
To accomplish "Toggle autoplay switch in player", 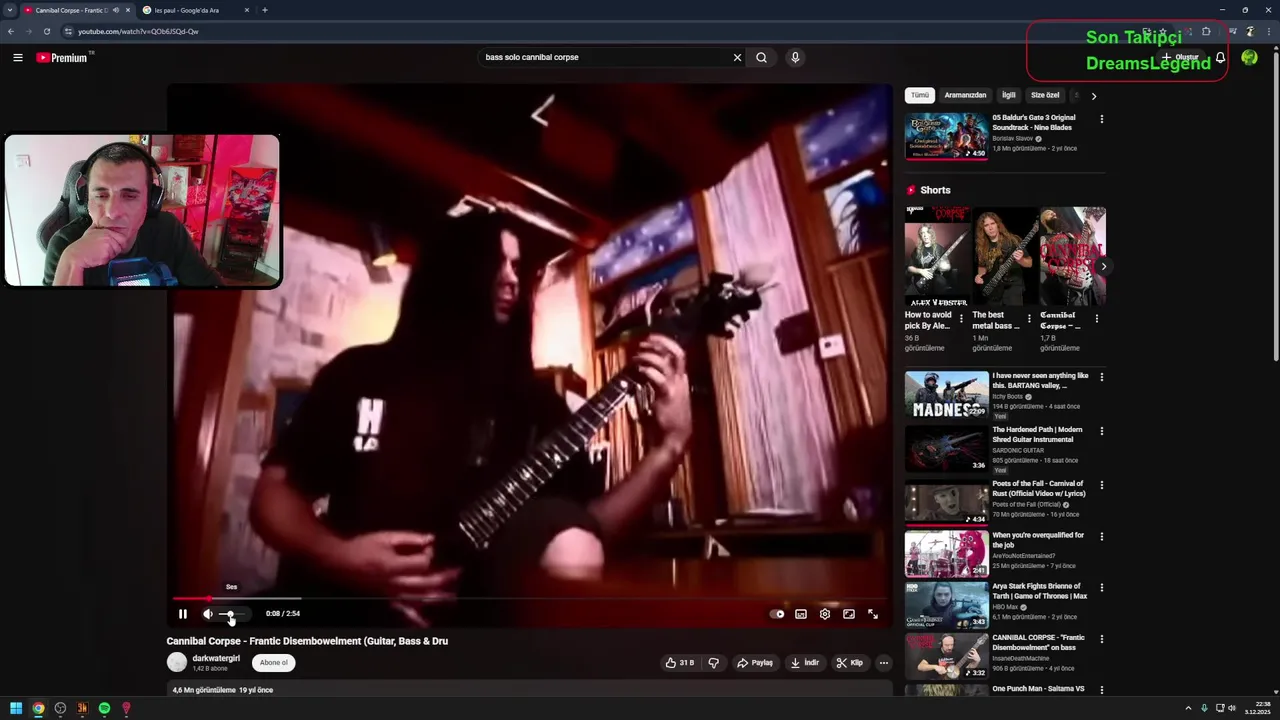I will (x=777, y=614).
